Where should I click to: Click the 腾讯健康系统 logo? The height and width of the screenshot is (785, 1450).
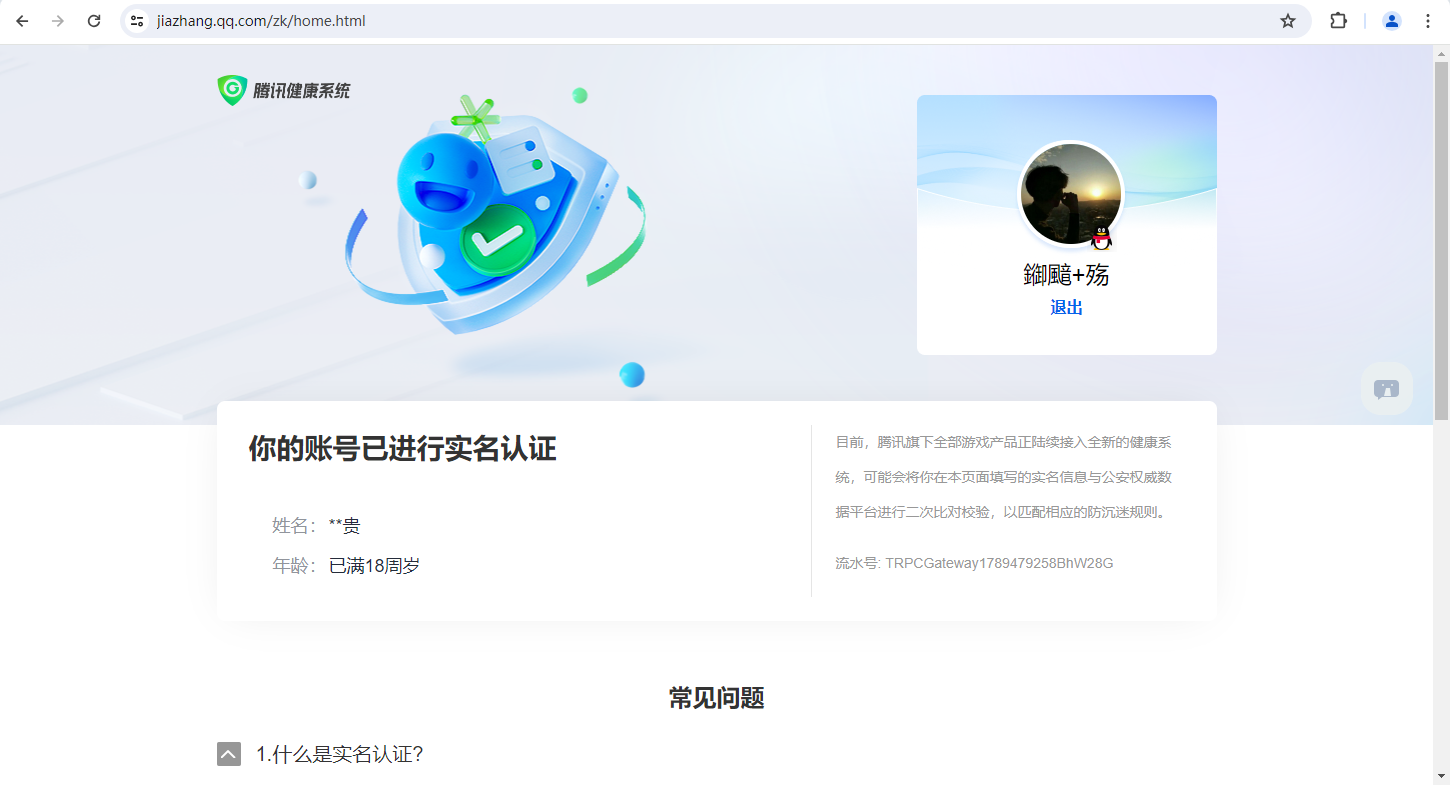(284, 90)
